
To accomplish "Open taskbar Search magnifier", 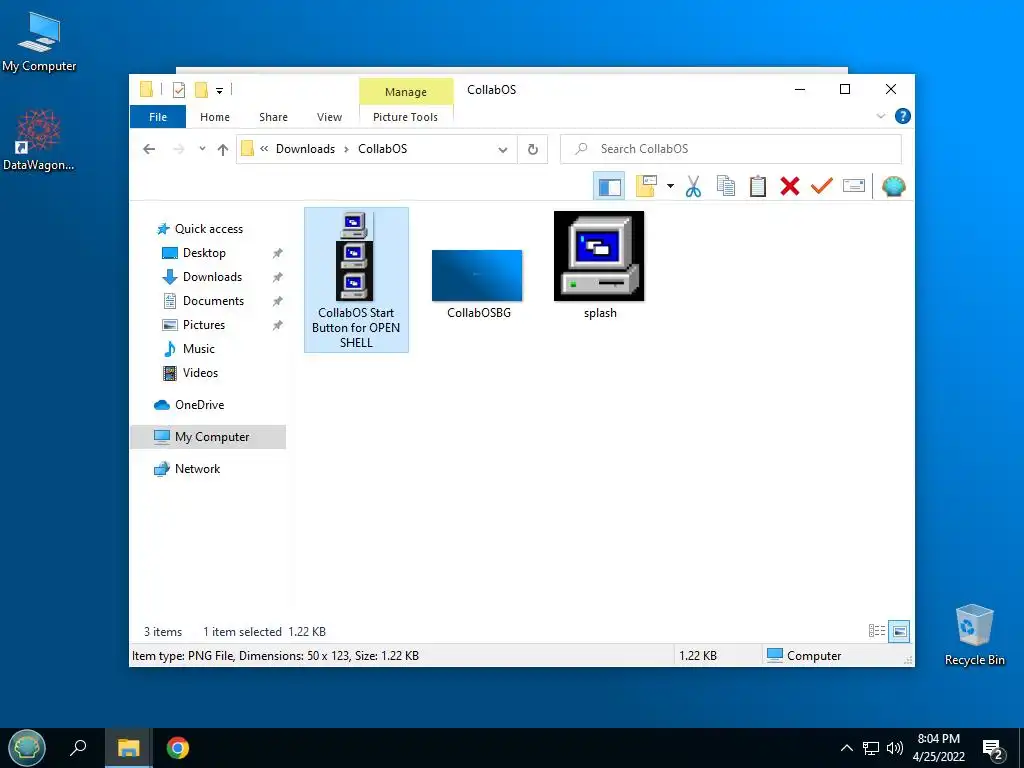I will pyautogui.click(x=78, y=748).
